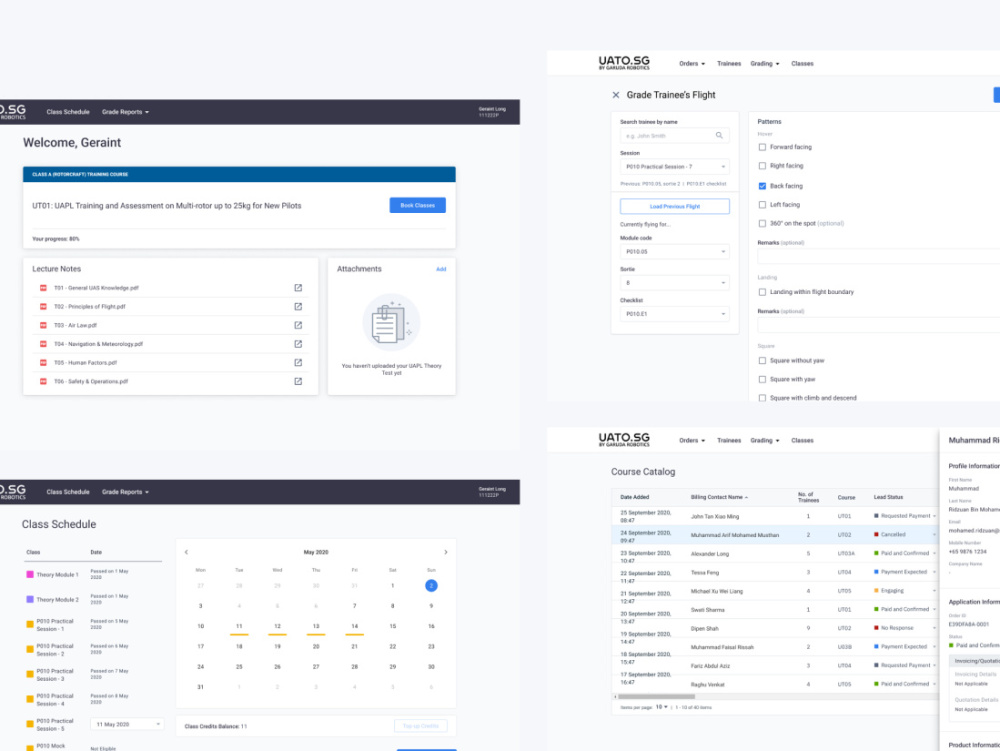Select the highlighted date 2 on the calendar

point(431,585)
